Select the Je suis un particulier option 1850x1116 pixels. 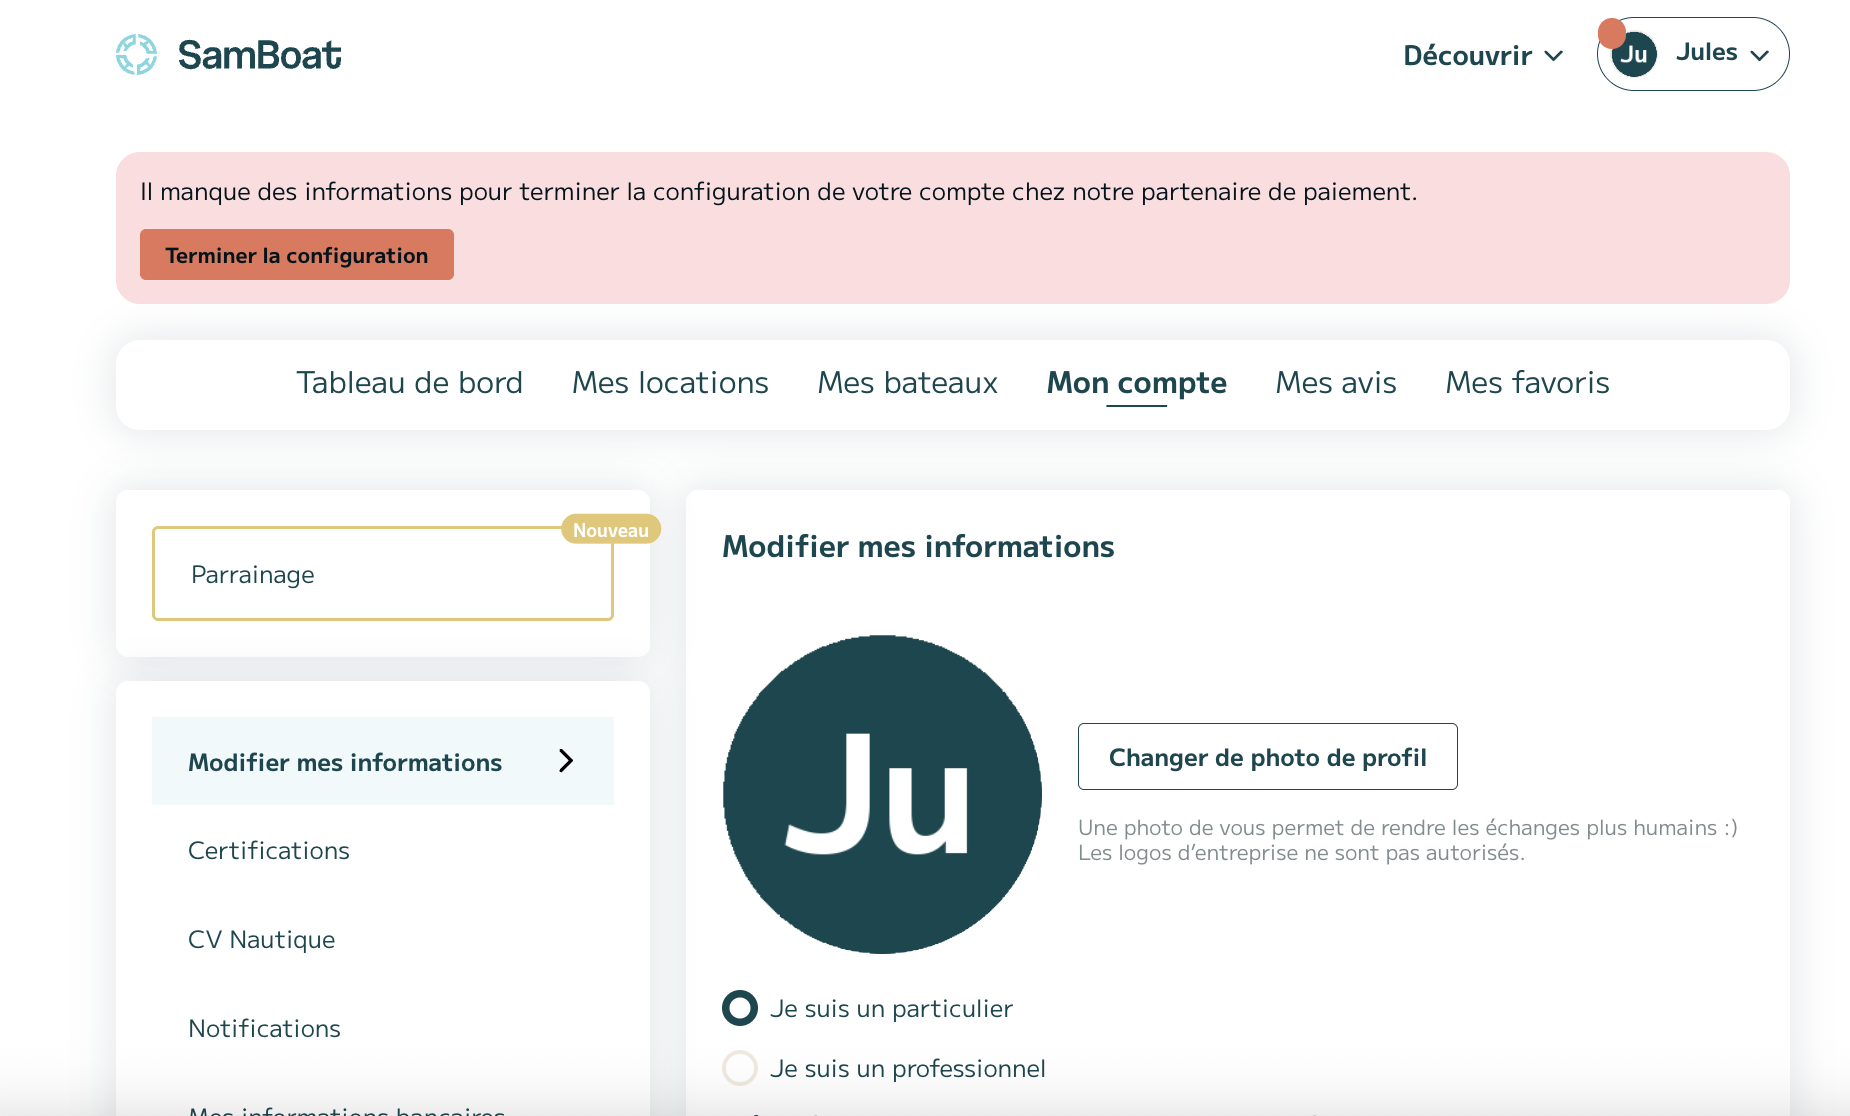pyautogui.click(x=740, y=1008)
